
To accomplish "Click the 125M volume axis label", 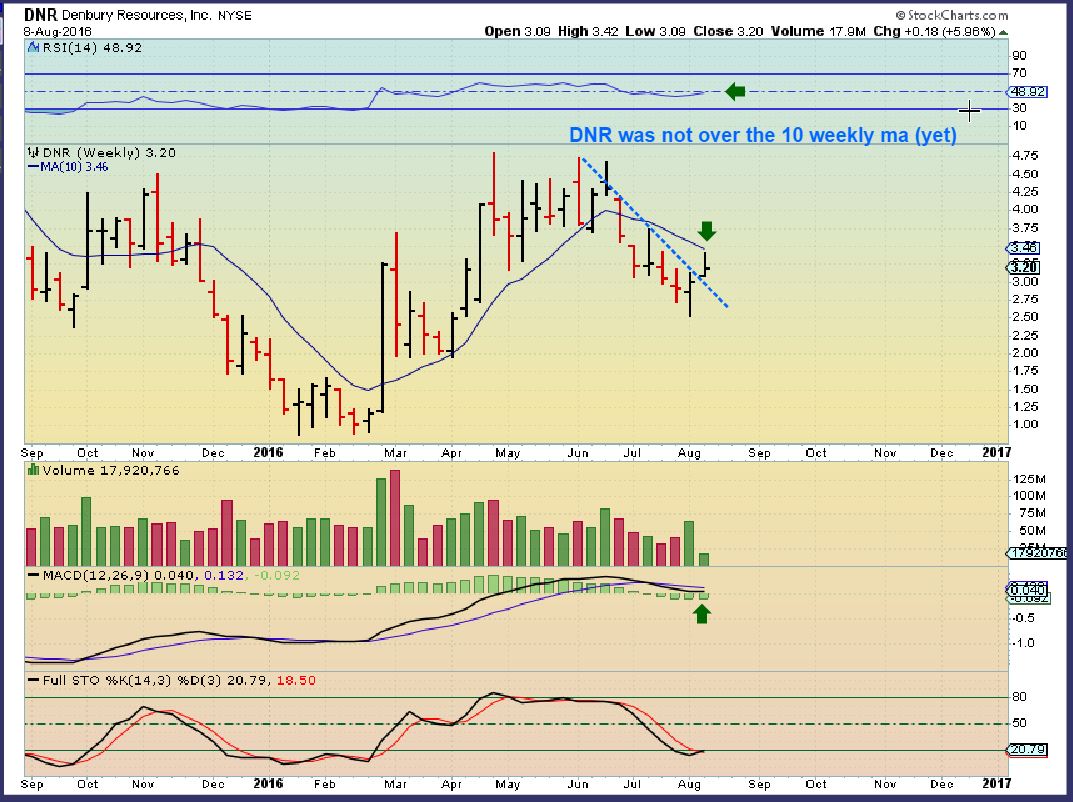I will [x=1030, y=479].
